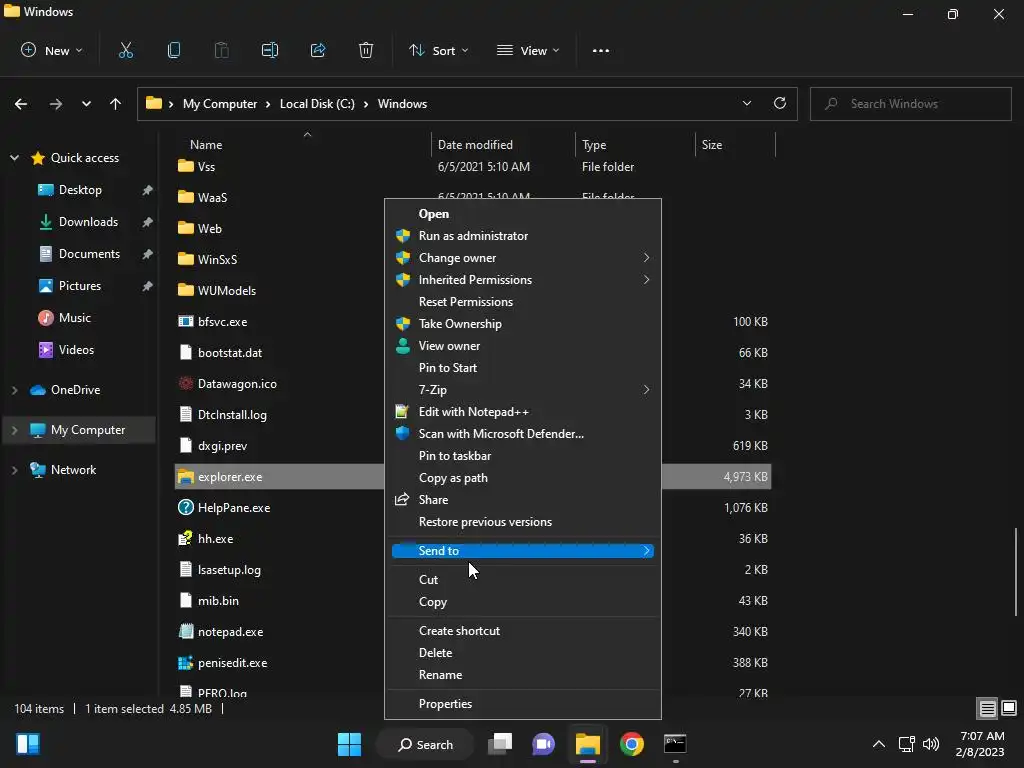
Task: Choose Edit with Notepad++
Action: tap(522, 412)
